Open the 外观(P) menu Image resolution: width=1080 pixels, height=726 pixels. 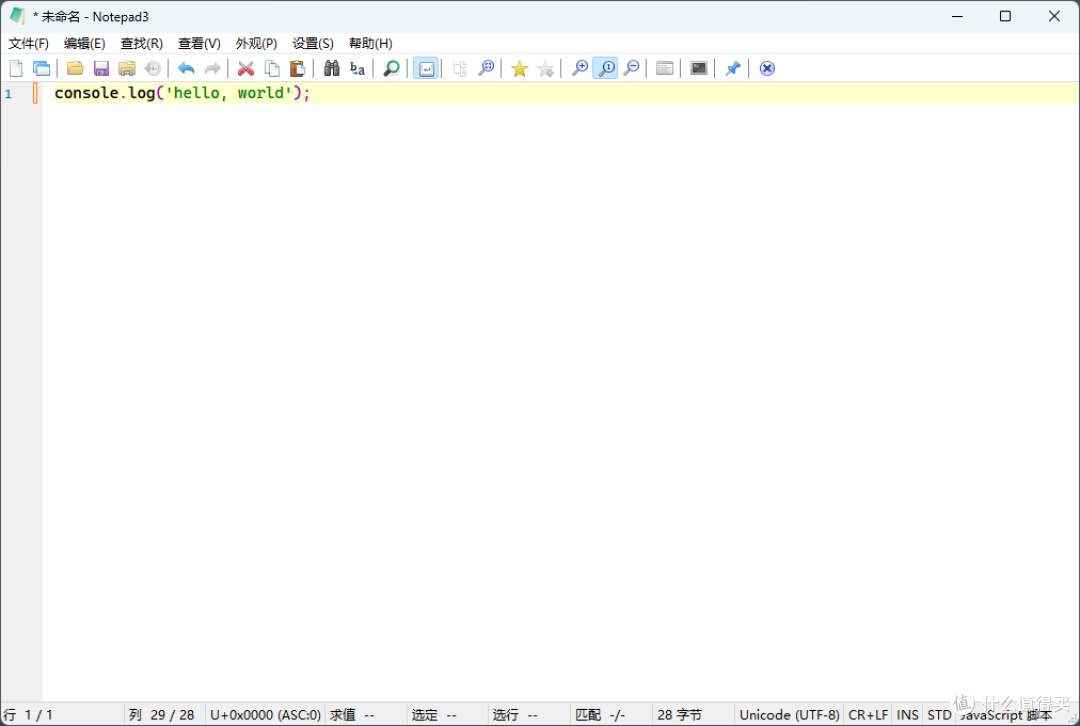pos(256,43)
